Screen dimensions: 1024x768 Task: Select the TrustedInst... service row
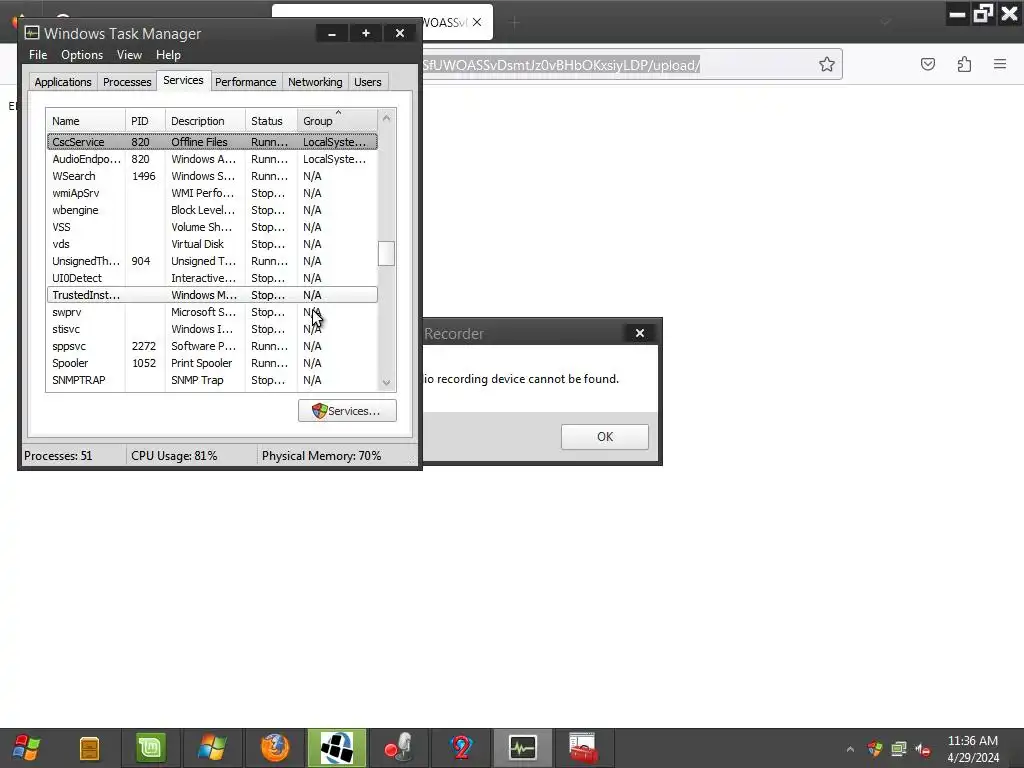coord(212,295)
